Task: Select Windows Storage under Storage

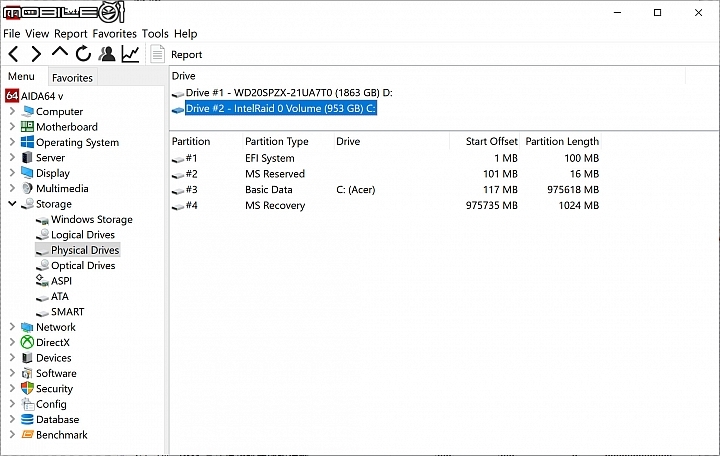Action: (x=91, y=220)
